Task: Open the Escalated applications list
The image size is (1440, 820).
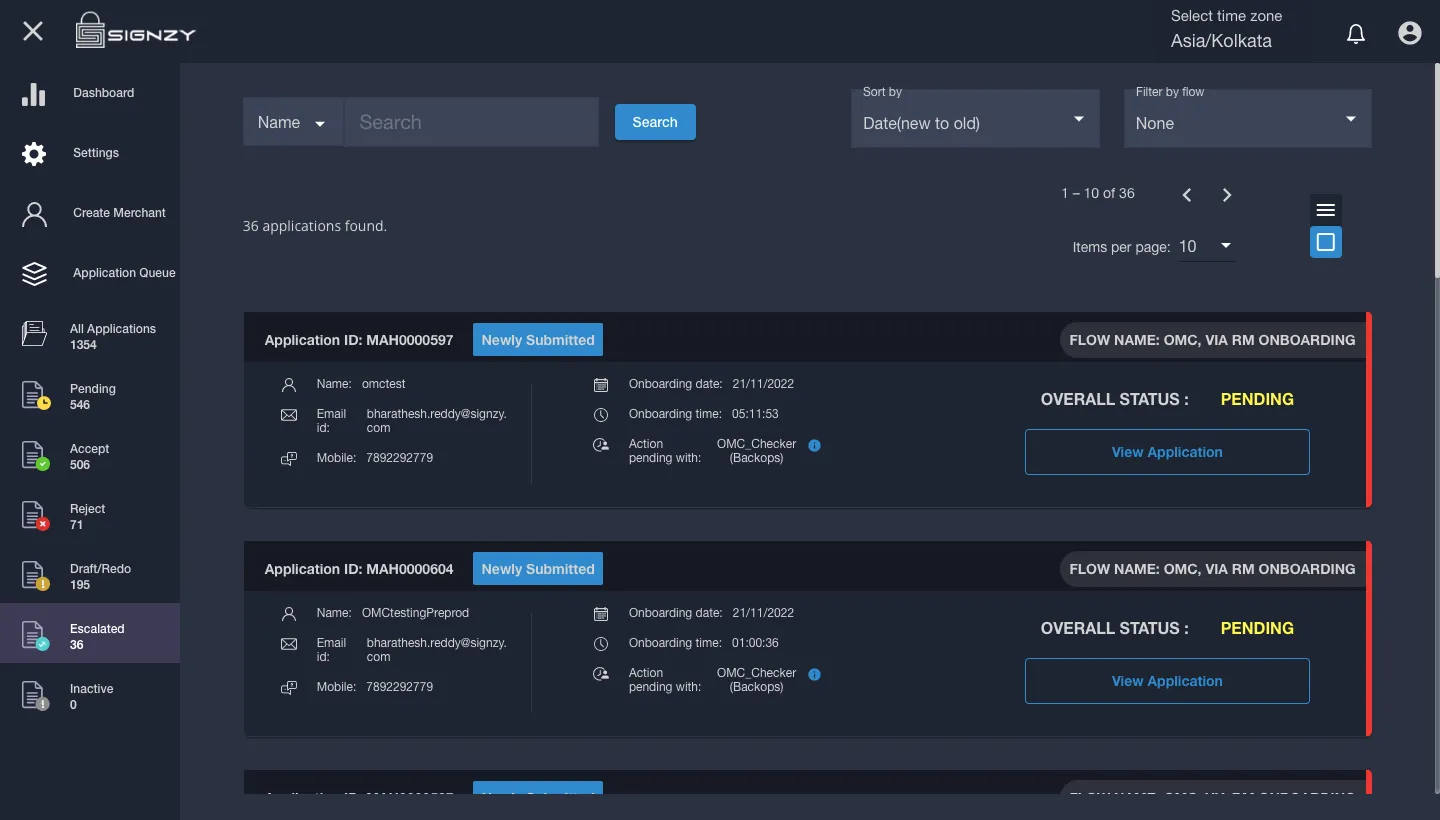Action: click(x=90, y=633)
